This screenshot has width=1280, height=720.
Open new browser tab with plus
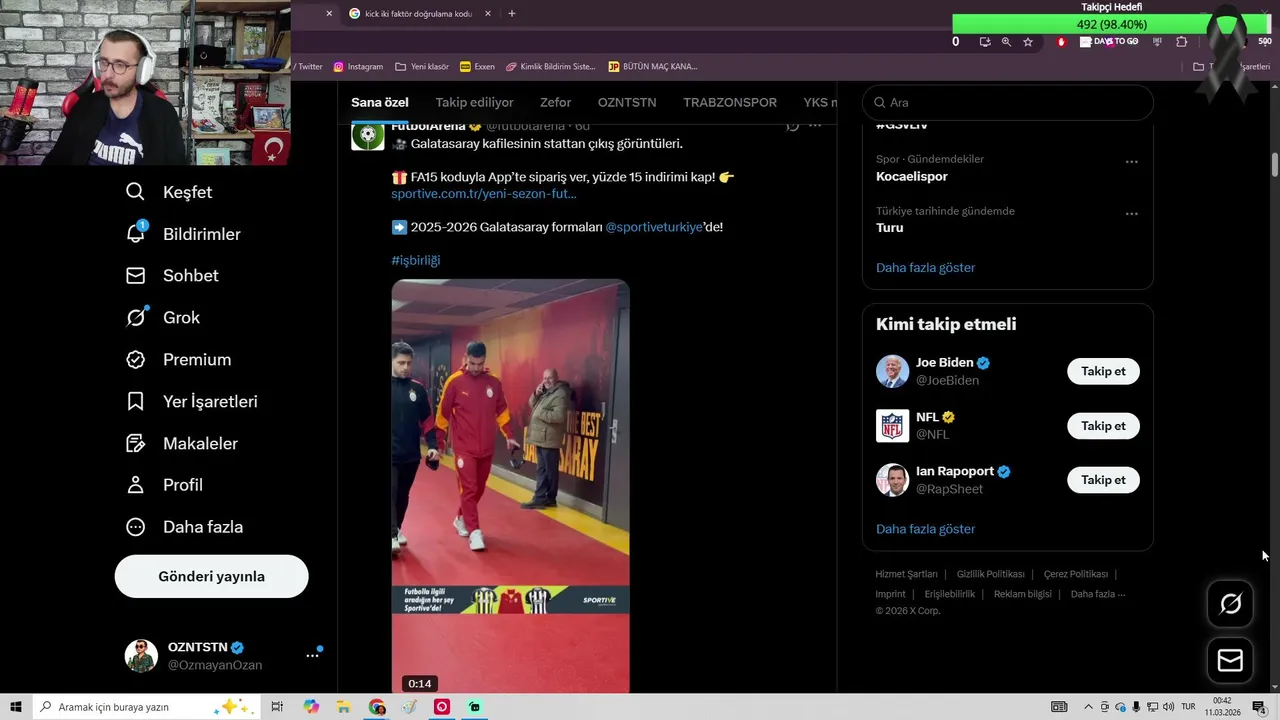pos(512,14)
